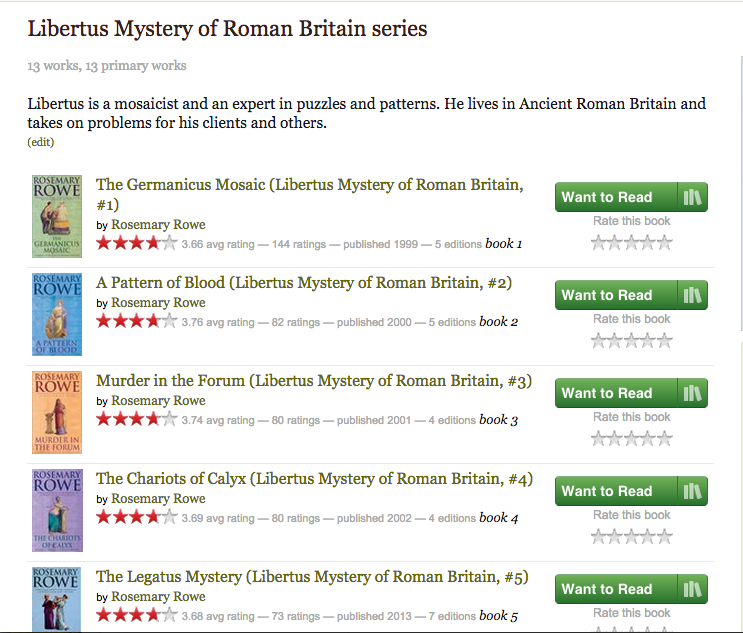Expand shelf menu for The Legatus Mystery
The image size is (743, 633).
pos(692,589)
